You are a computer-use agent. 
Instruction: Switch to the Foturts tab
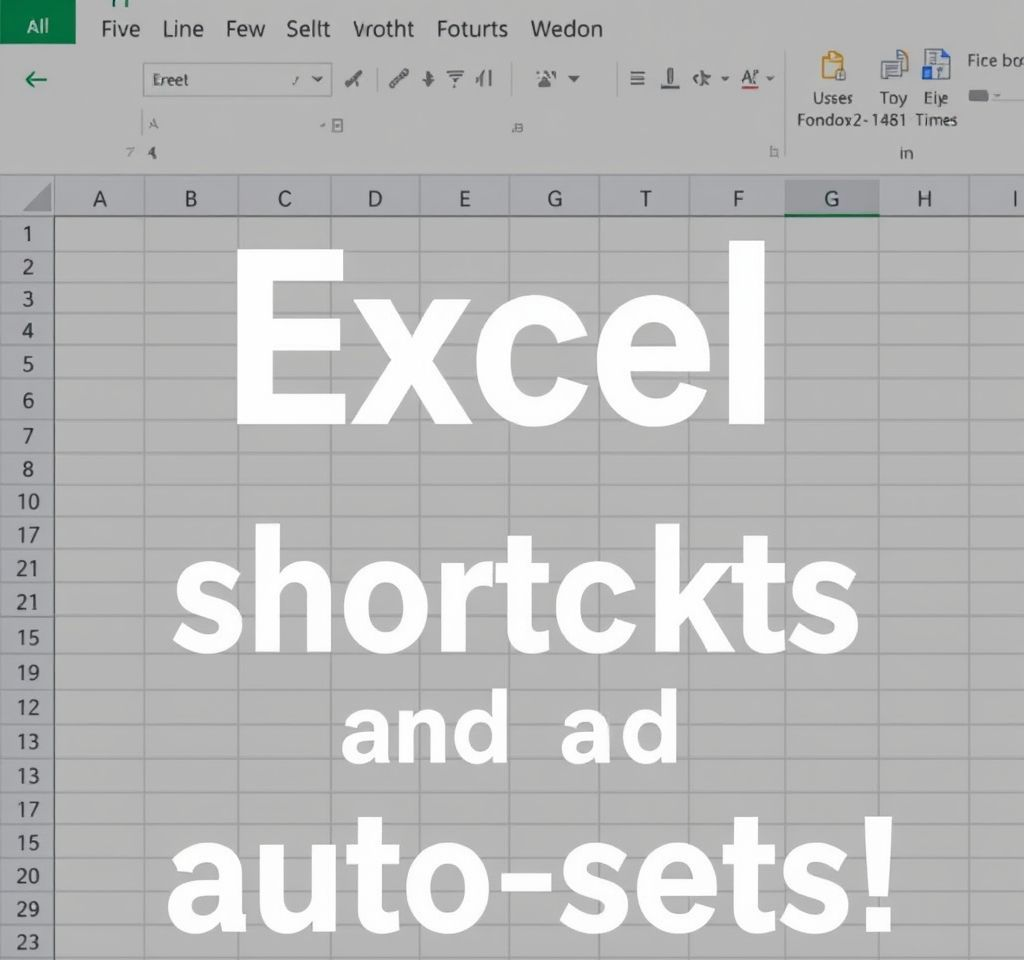[x=472, y=29]
